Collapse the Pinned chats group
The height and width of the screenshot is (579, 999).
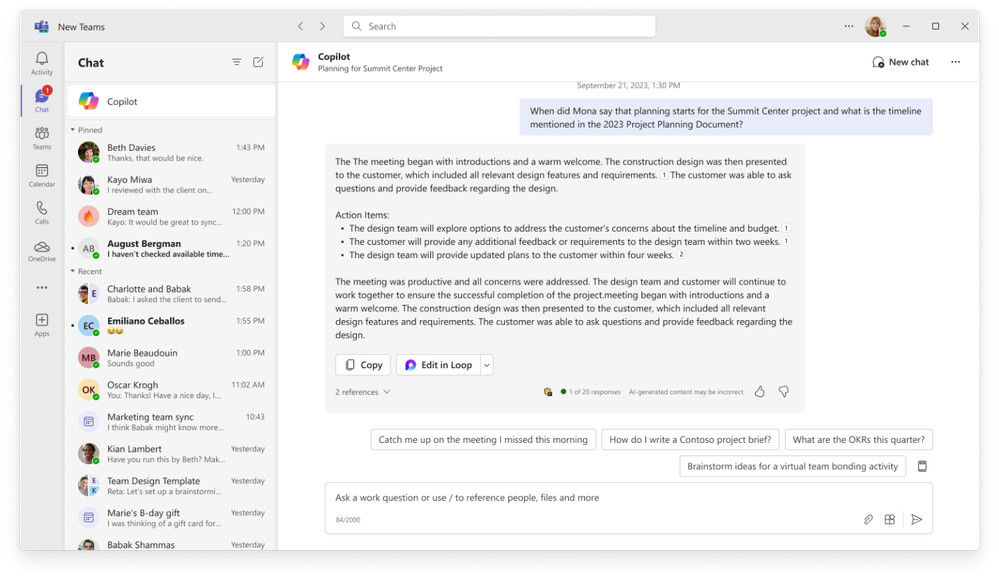pos(73,130)
